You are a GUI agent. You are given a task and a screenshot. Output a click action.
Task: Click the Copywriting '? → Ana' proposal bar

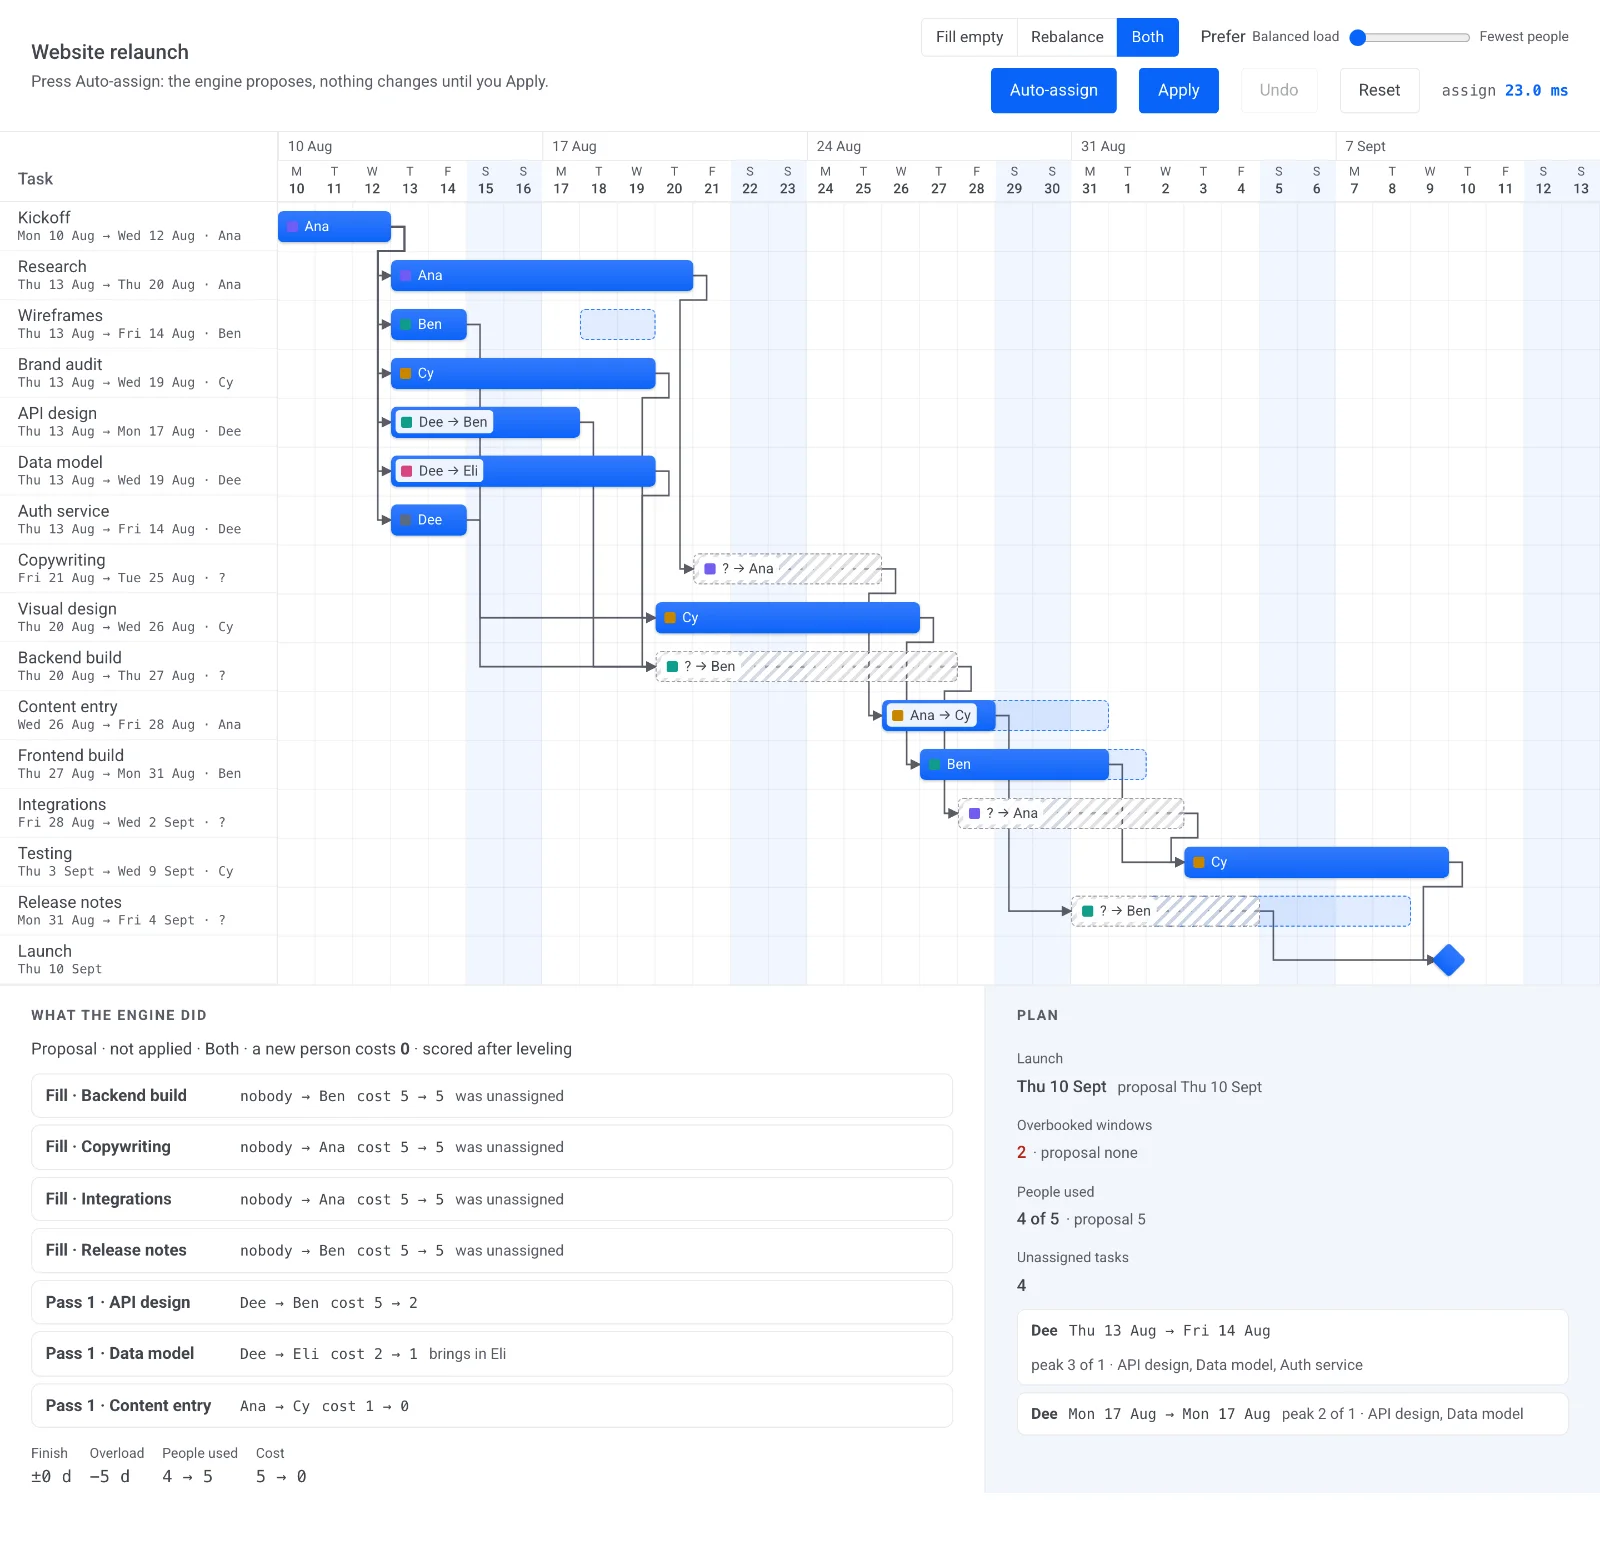[788, 569]
